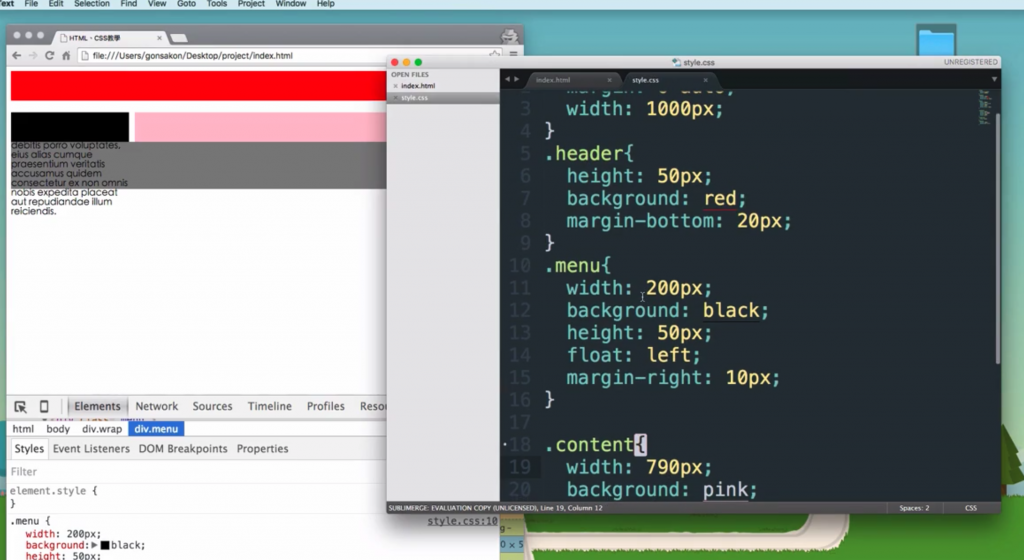
Task: Click the Sublime minimap
Action: (x=985, y=106)
